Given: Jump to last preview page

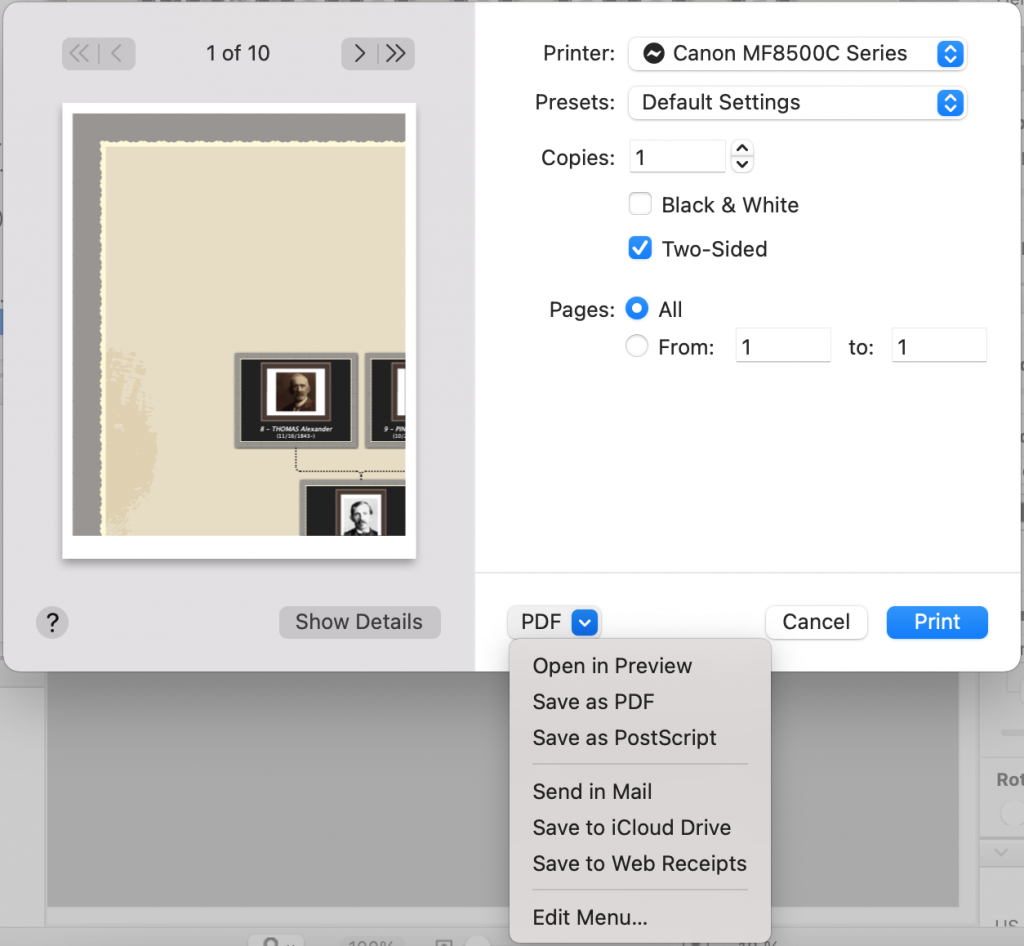Looking at the screenshot, I should click(396, 54).
